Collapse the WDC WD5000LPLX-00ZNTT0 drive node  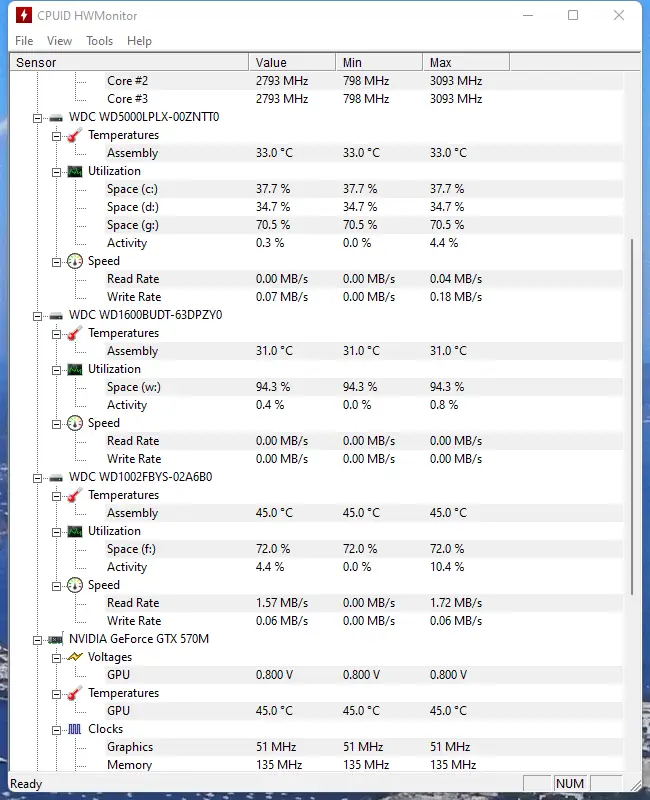[x=38, y=117]
